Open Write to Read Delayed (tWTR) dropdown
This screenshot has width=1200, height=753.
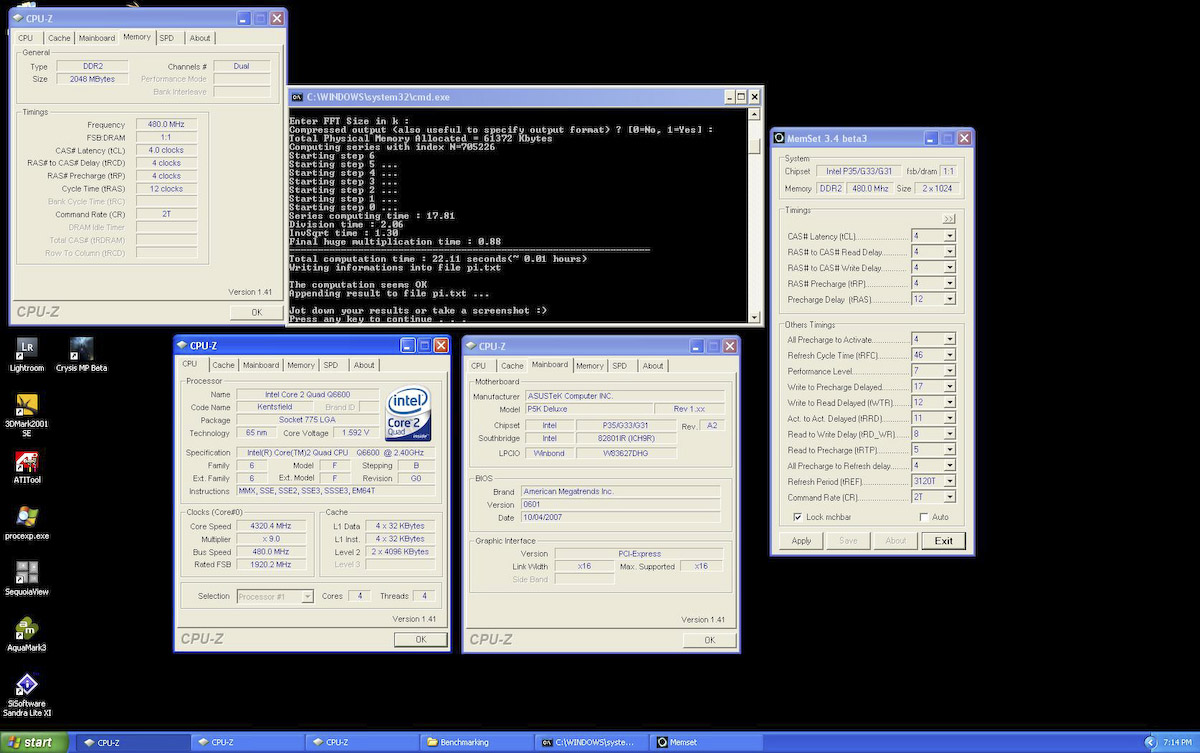click(949, 402)
